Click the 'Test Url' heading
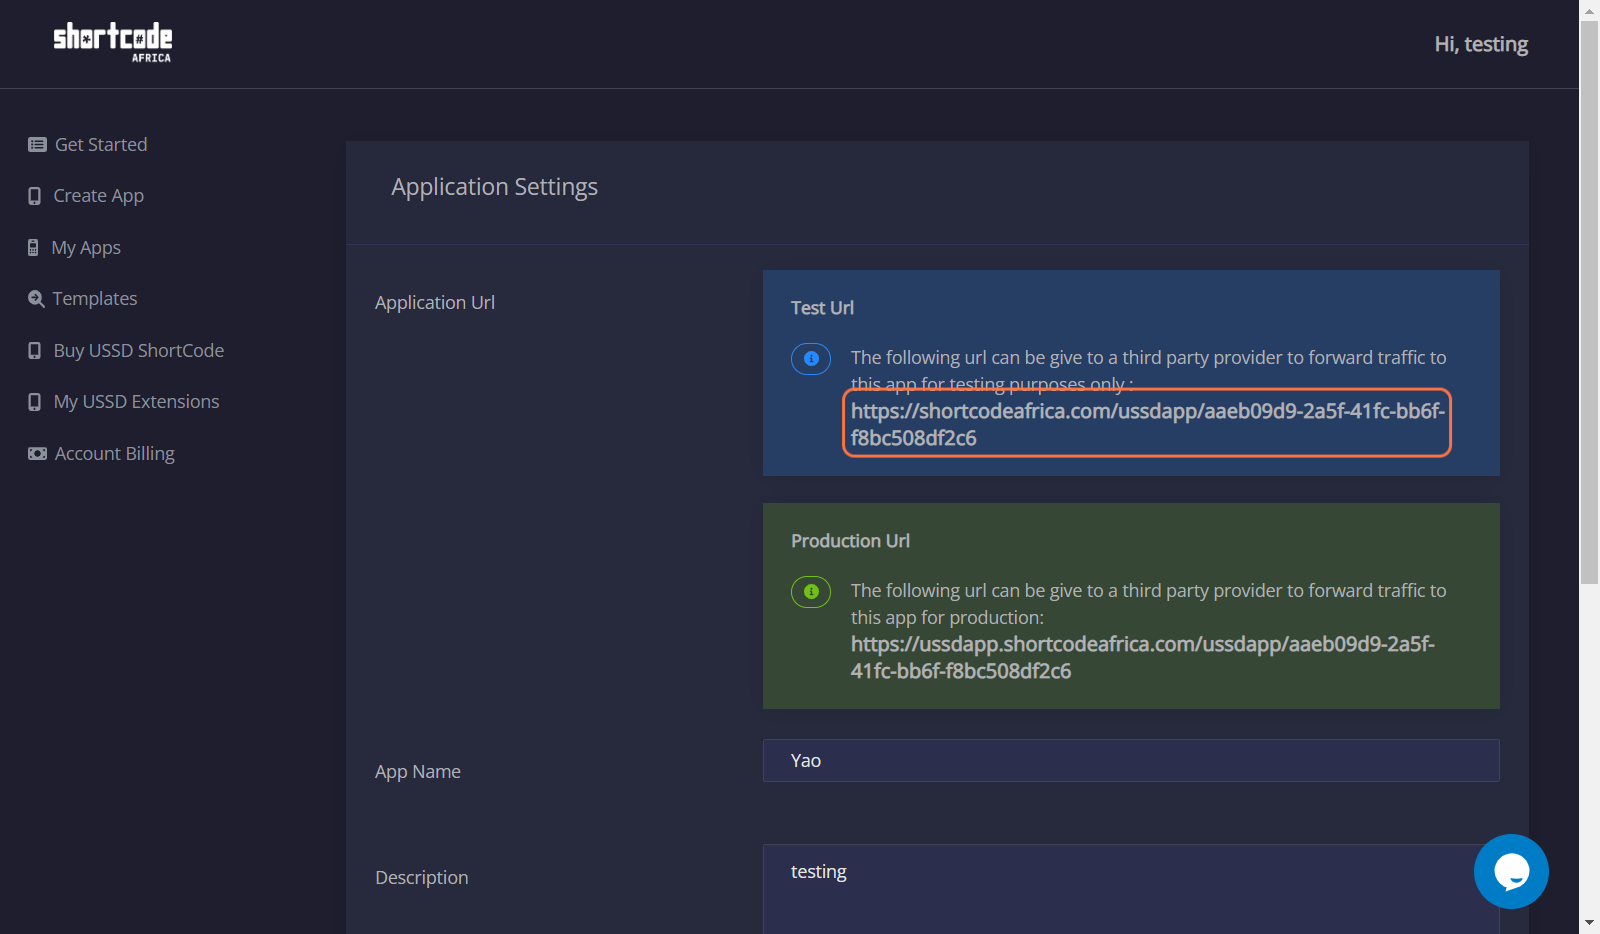This screenshot has height=934, width=1600. click(x=822, y=308)
